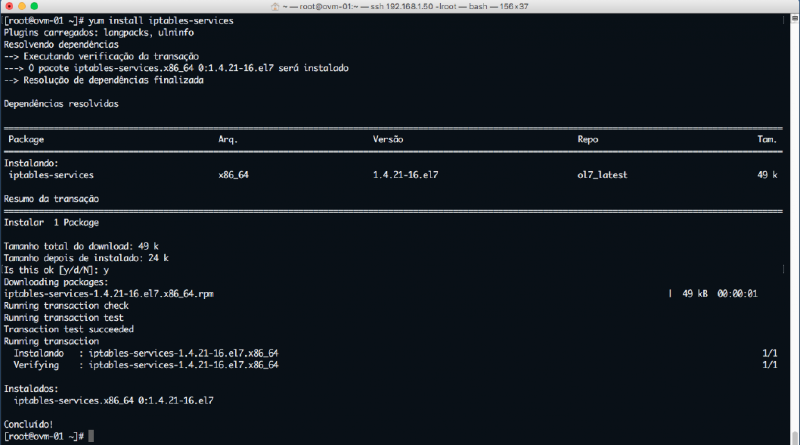Screen dimensions: 800x445
Task: Click the 'Repo' column header
Action: tap(587, 139)
